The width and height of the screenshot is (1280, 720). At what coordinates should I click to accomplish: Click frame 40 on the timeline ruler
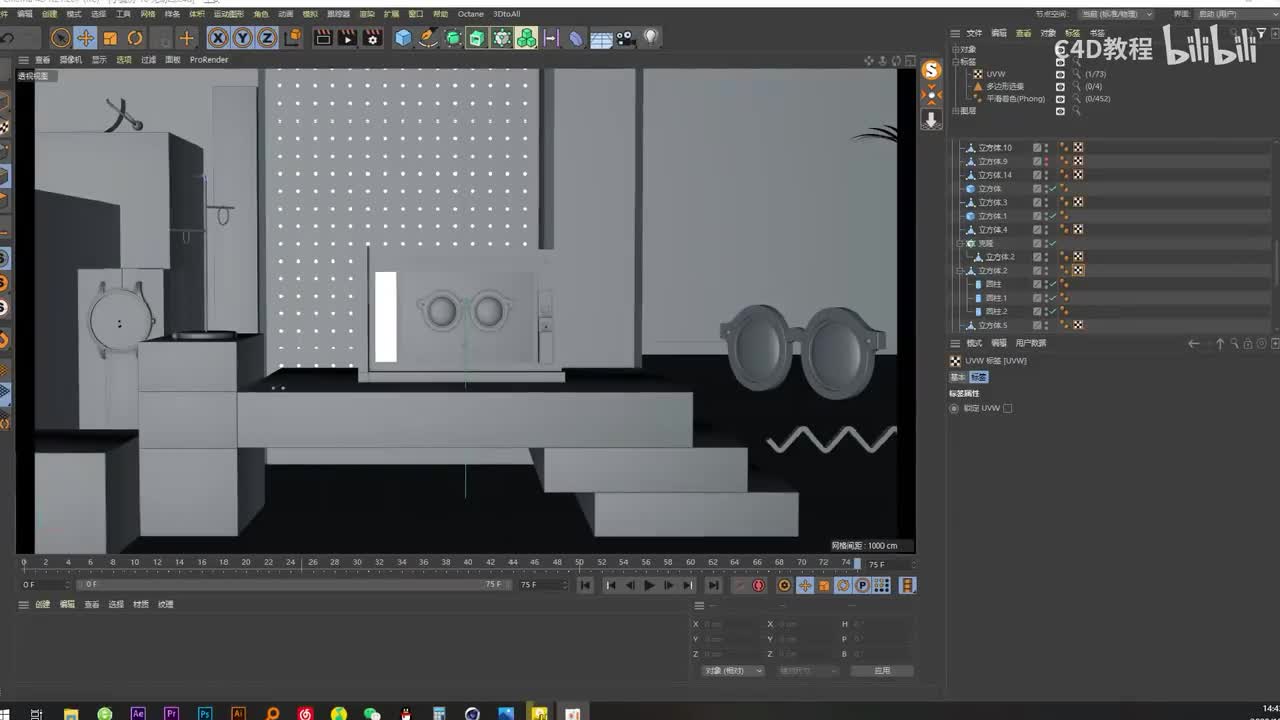point(468,562)
